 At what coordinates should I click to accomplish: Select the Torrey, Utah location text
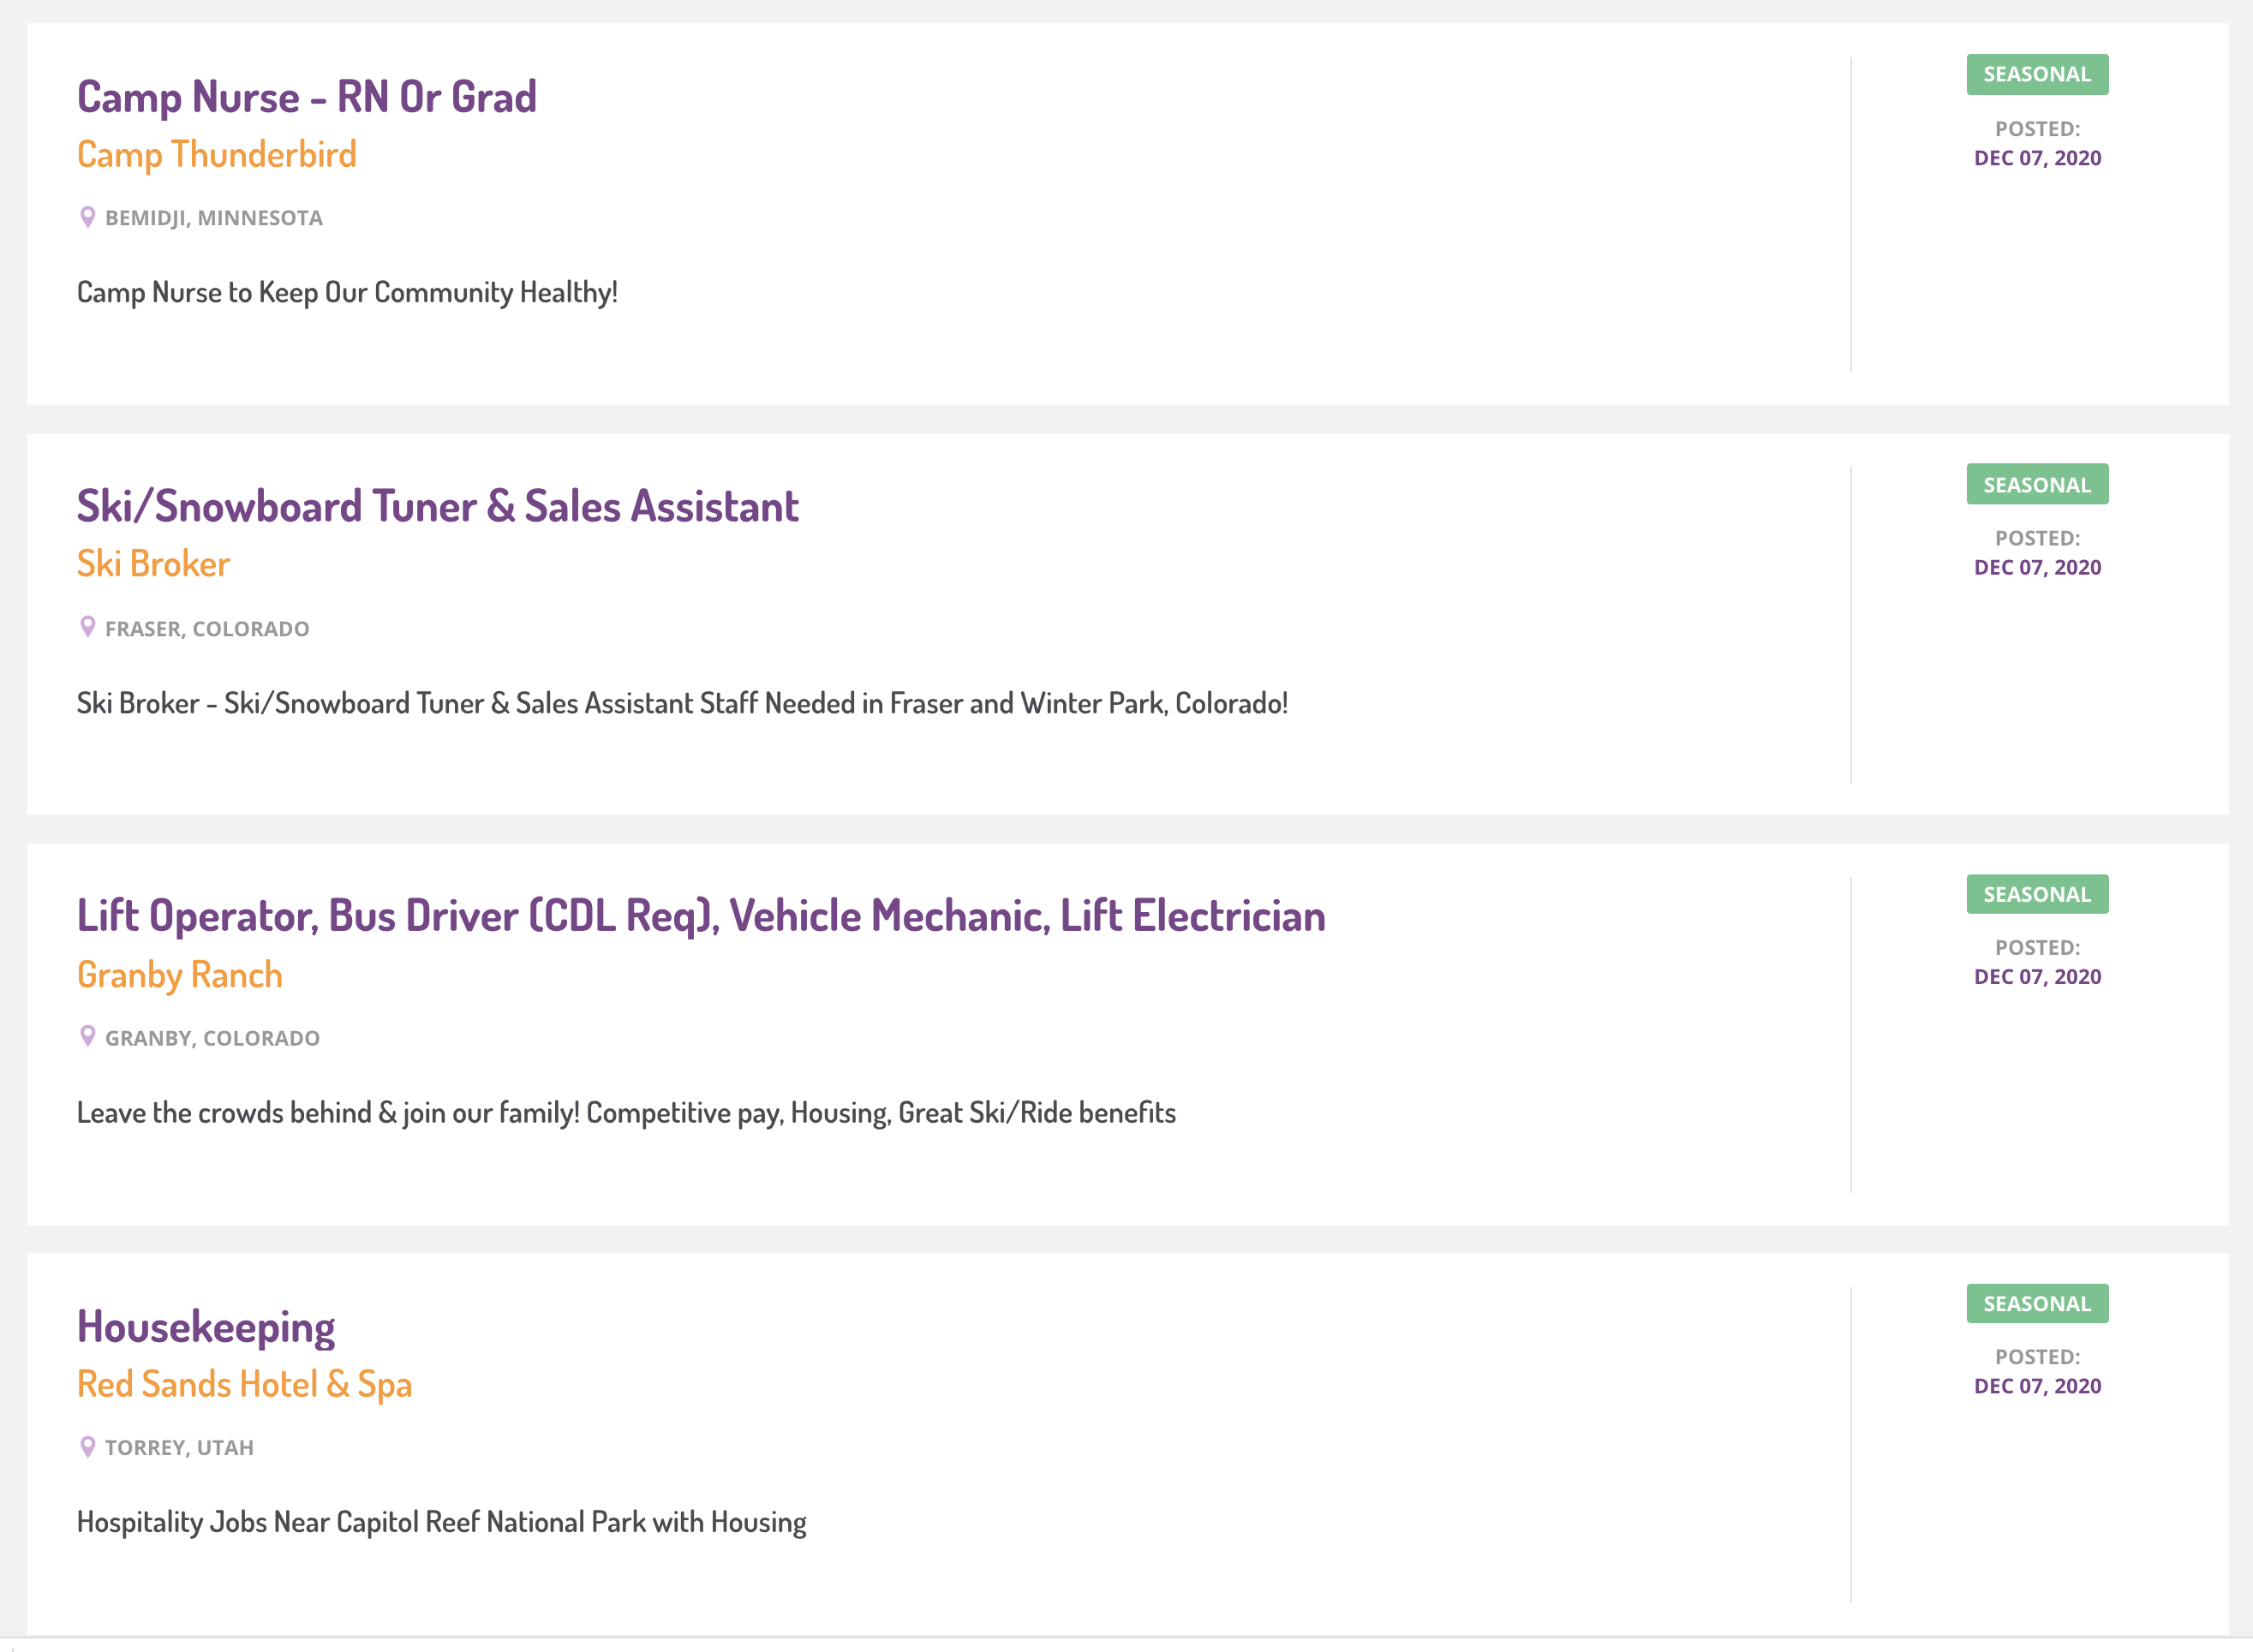click(x=180, y=1448)
